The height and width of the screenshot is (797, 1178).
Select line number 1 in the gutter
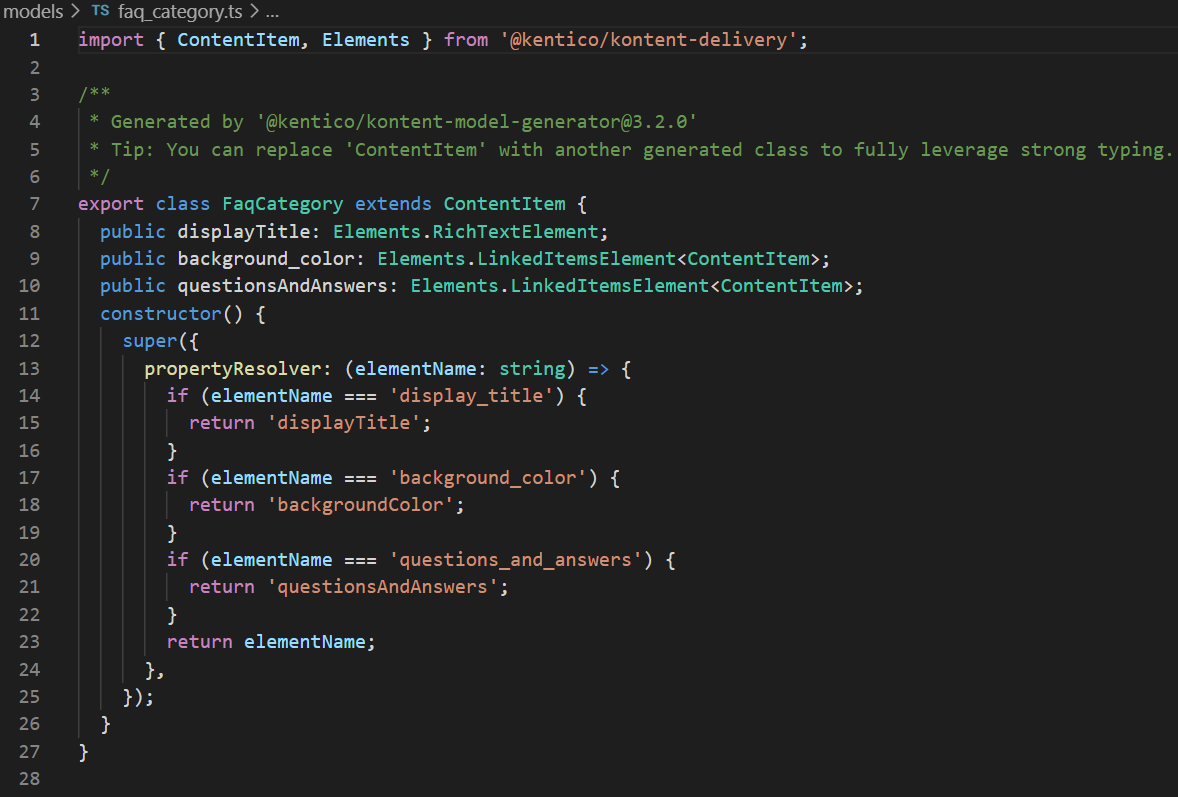click(x=35, y=40)
